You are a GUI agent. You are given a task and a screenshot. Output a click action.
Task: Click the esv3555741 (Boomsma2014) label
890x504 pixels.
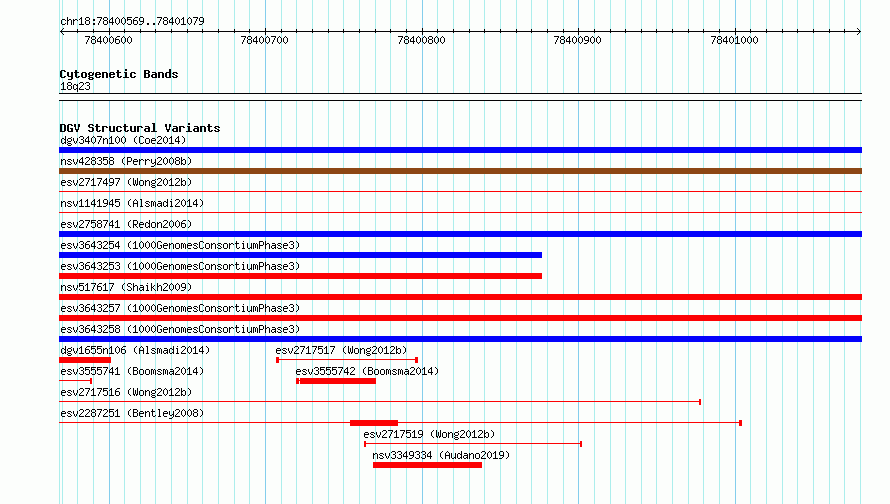click(x=132, y=371)
